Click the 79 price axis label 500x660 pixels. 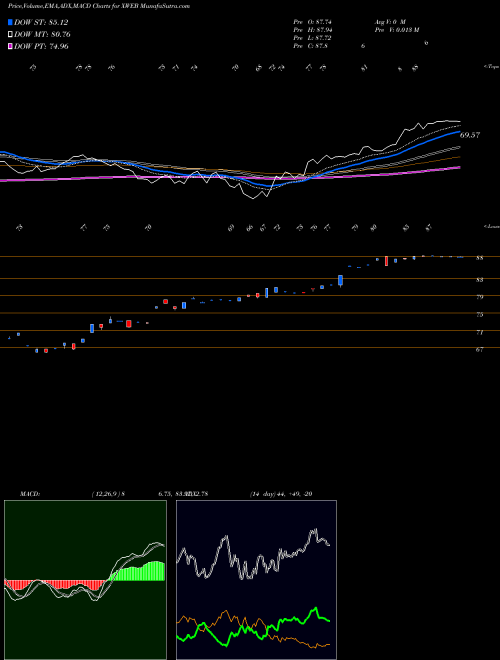pyautogui.click(x=479, y=297)
